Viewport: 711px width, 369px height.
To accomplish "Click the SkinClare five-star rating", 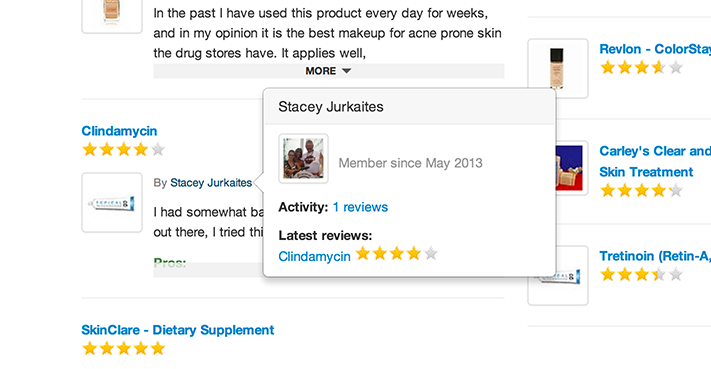I will [123, 349].
